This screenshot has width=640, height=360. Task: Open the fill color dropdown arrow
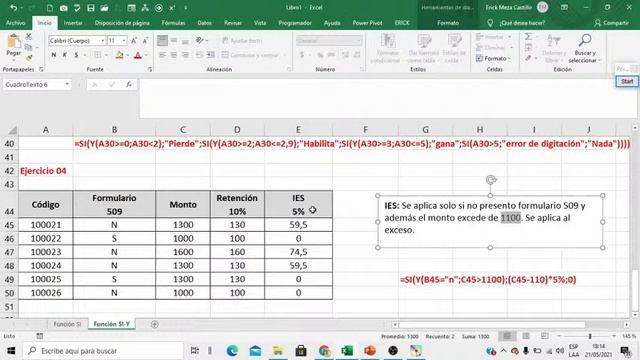(x=128, y=55)
